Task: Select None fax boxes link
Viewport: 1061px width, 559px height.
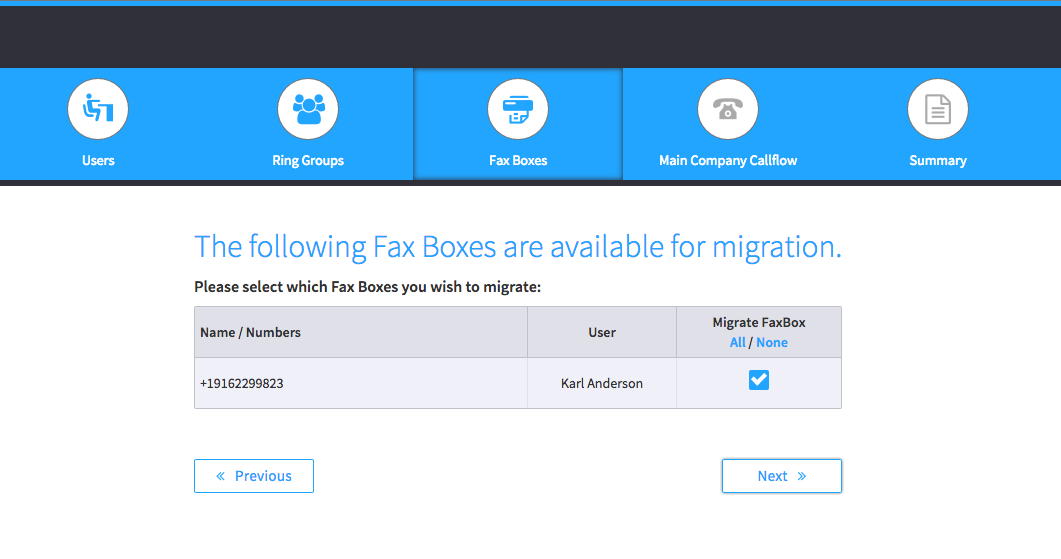Action: pyautogui.click(x=772, y=342)
